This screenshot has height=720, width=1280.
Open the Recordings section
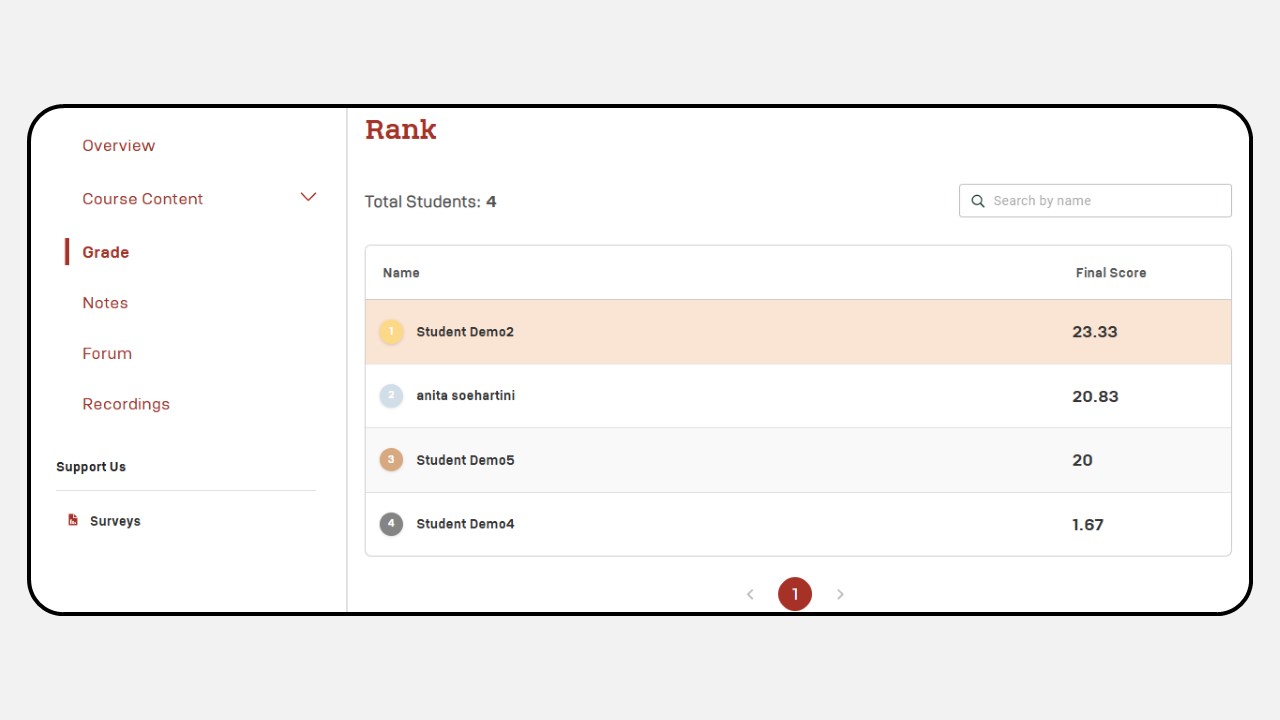(x=126, y=404)
